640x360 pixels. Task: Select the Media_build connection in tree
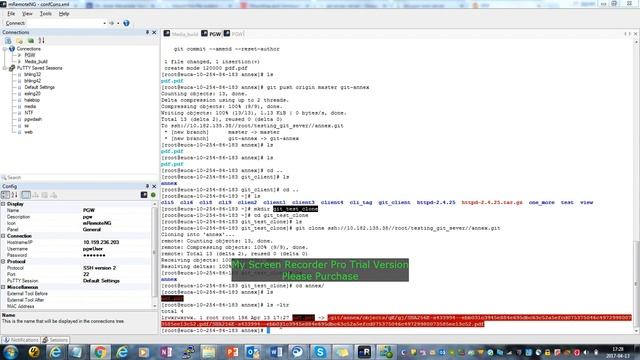(36, 62)
